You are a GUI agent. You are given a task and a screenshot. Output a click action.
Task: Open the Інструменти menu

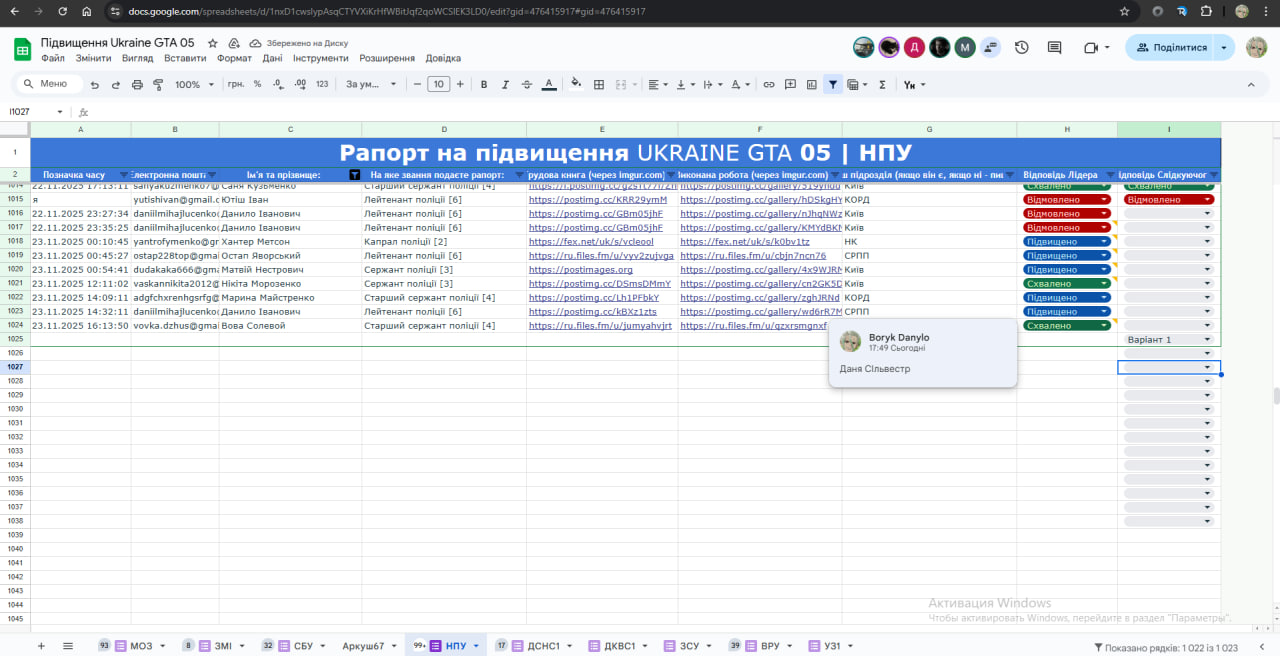click(321, 58)
